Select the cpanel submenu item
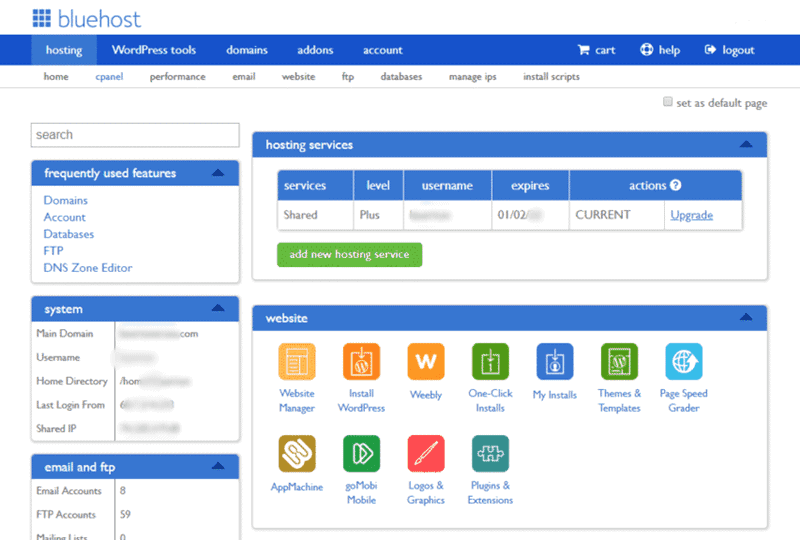This screenshot has width=800, height=540. tap(109, 77)
